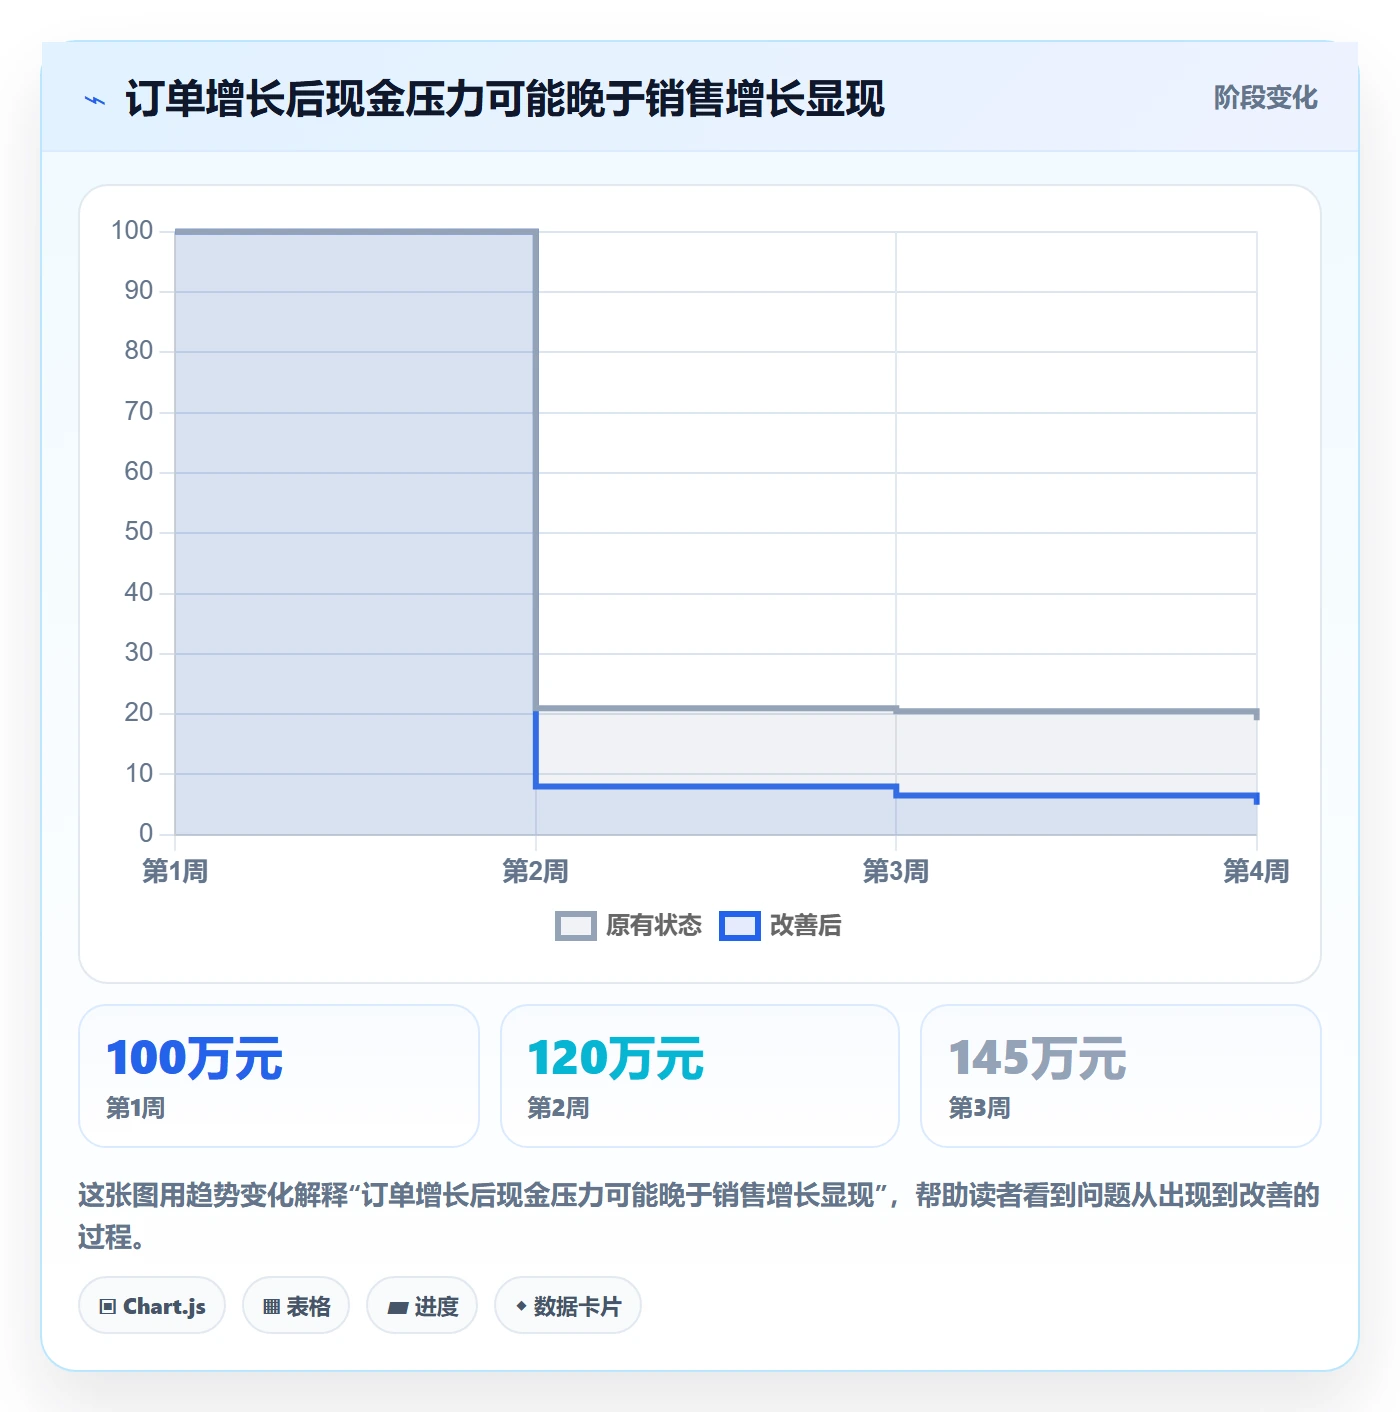Toggle the 改善后 legend series swatch
The width and height of the screenshot is (1400, 1412).
click(740, 926)
